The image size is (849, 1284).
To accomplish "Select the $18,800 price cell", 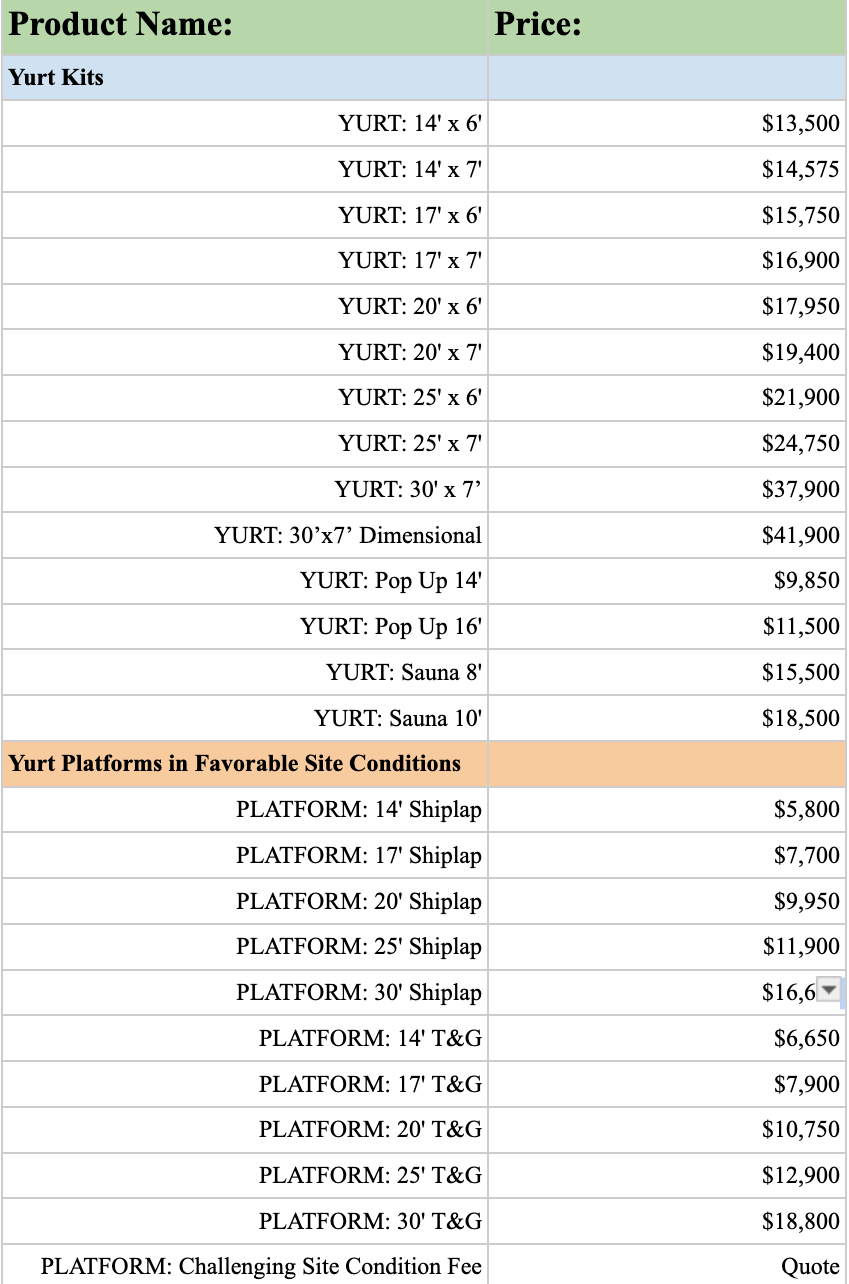I will pyautogui.click(x=667, y=1221).
